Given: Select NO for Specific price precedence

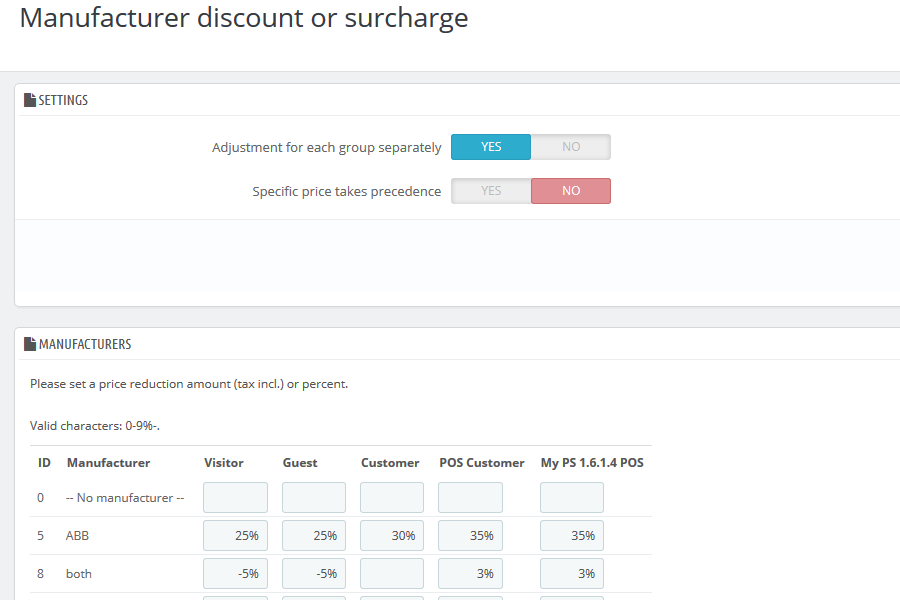Looking at the screenshot, I should point(571,191).
